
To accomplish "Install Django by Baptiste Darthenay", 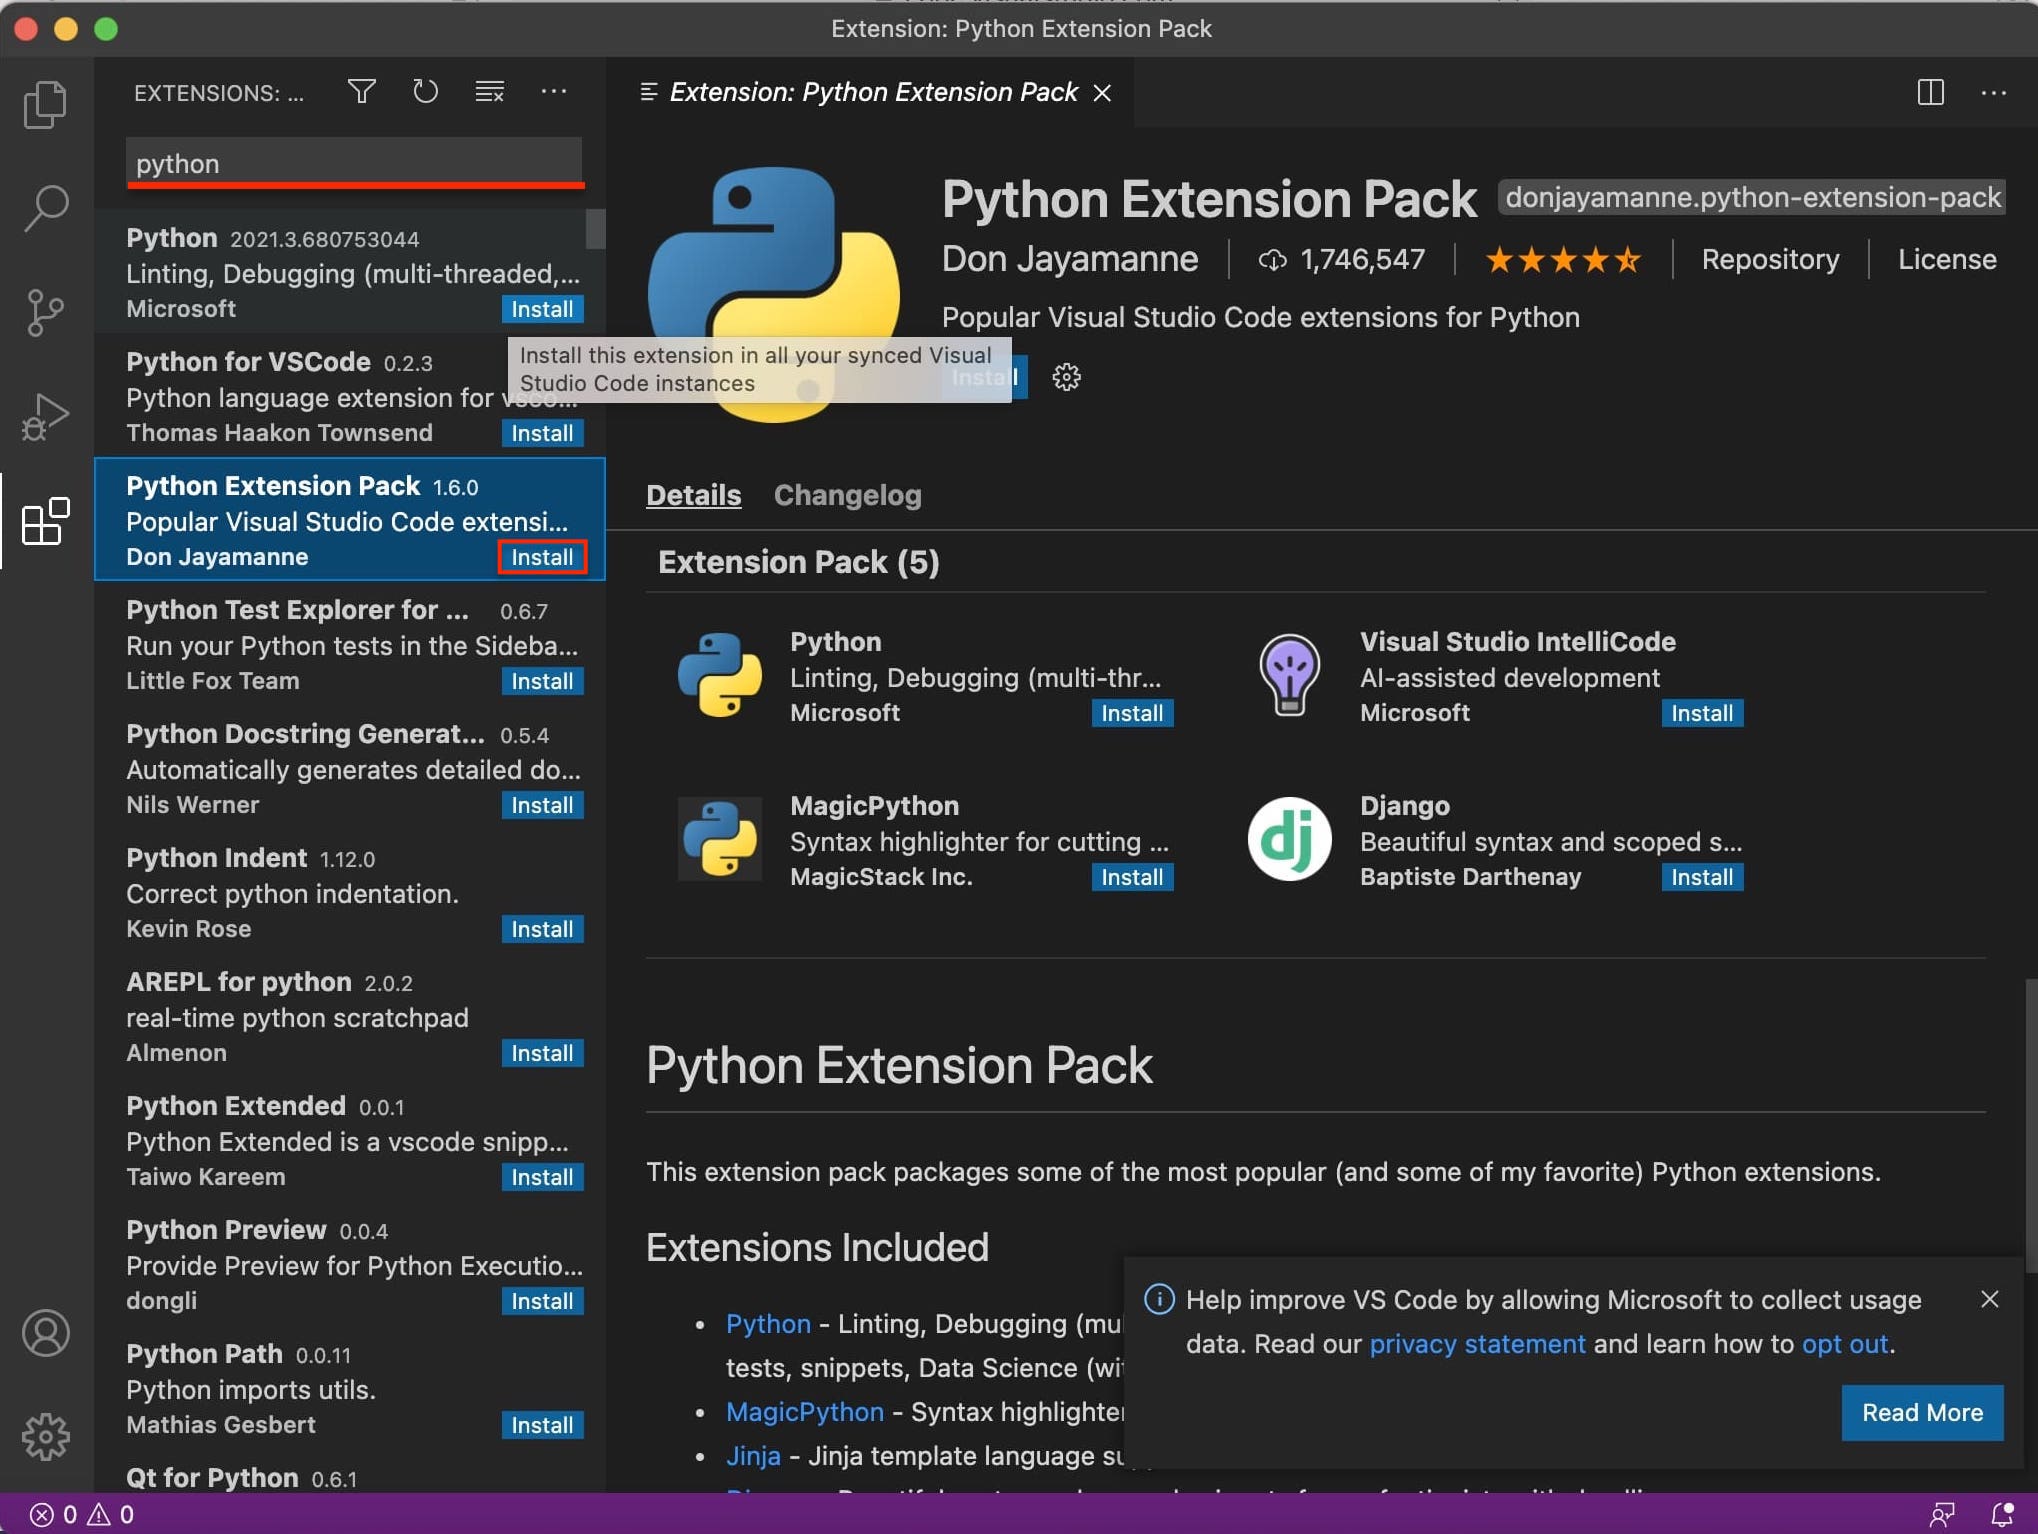I will click(x=1702, y=877).
